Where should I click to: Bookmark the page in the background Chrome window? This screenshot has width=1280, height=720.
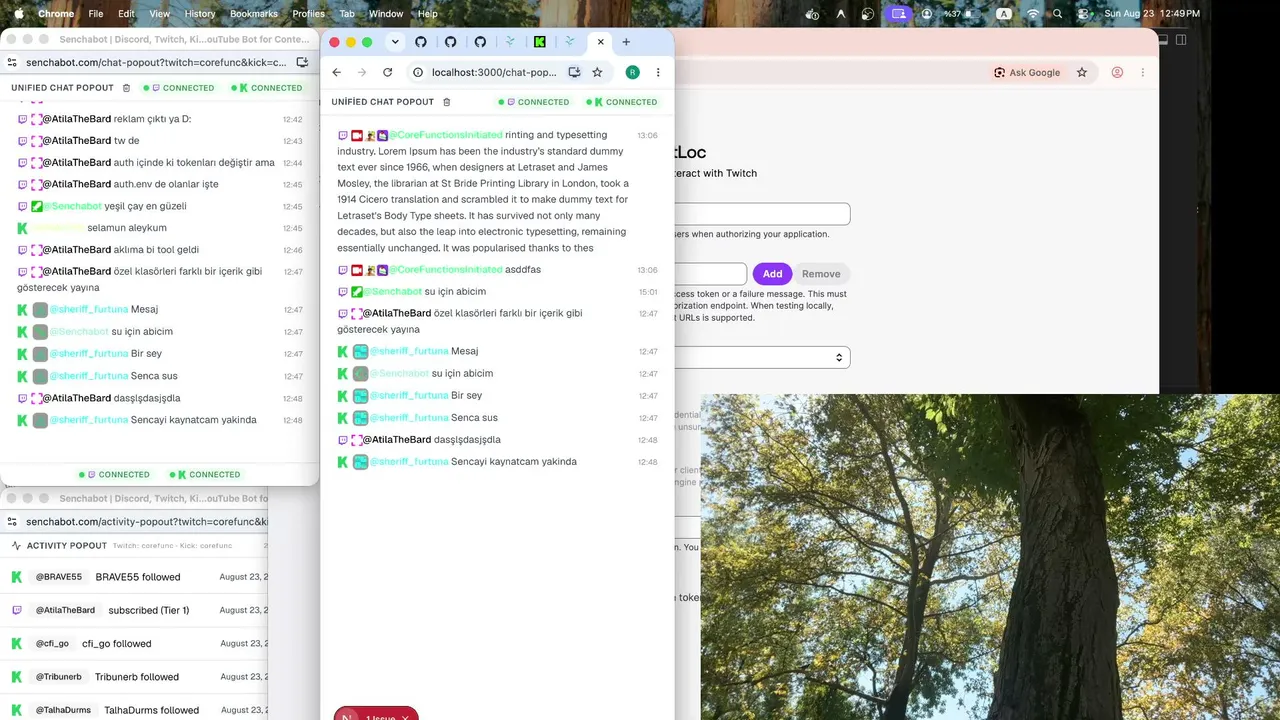click(x=1082, y=72)
